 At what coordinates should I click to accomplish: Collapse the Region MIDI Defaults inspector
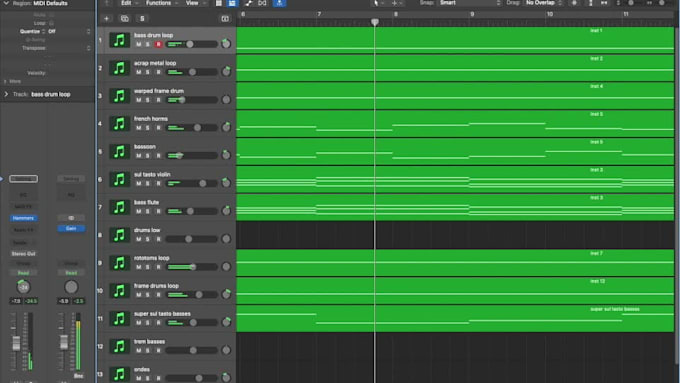point(6,3)
